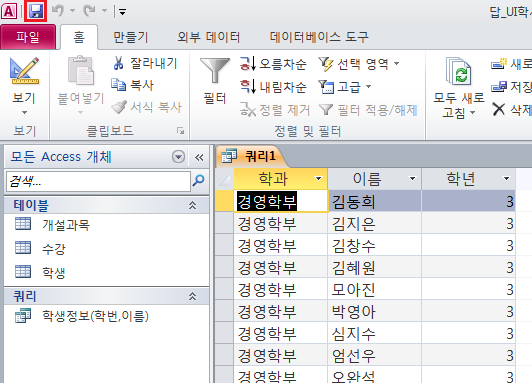Viewport: 532px width, 383px height.
Task: Click the highlighted 경영학부 cell in first row
Action: tap(281, 202)
